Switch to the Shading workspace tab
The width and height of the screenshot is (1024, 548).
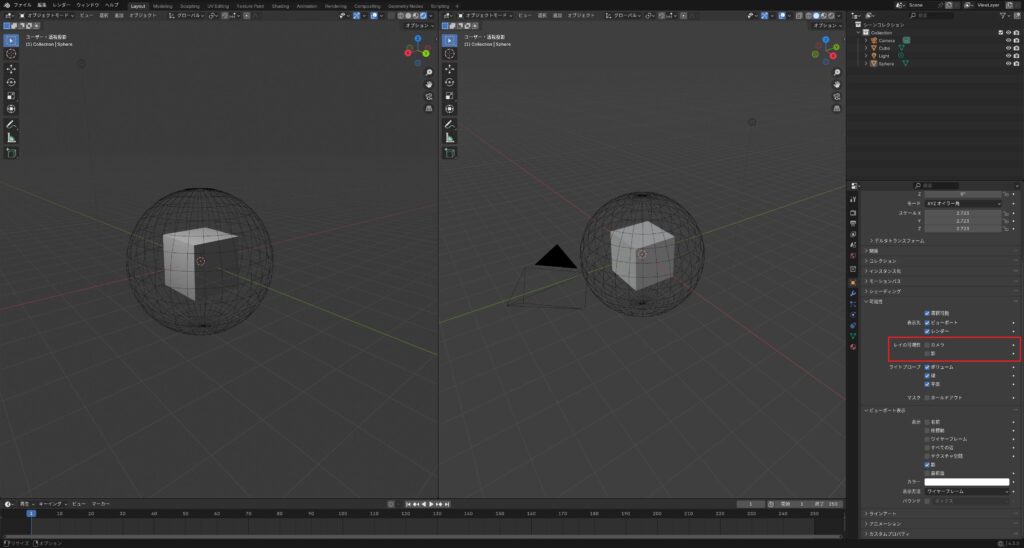[280, 5]
